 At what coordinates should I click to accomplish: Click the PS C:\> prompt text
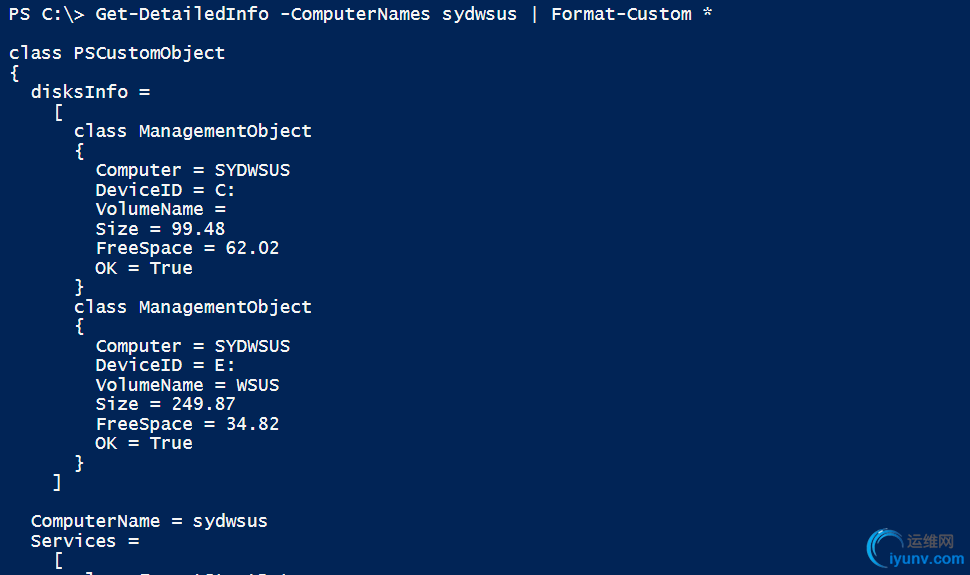(46, 14)
